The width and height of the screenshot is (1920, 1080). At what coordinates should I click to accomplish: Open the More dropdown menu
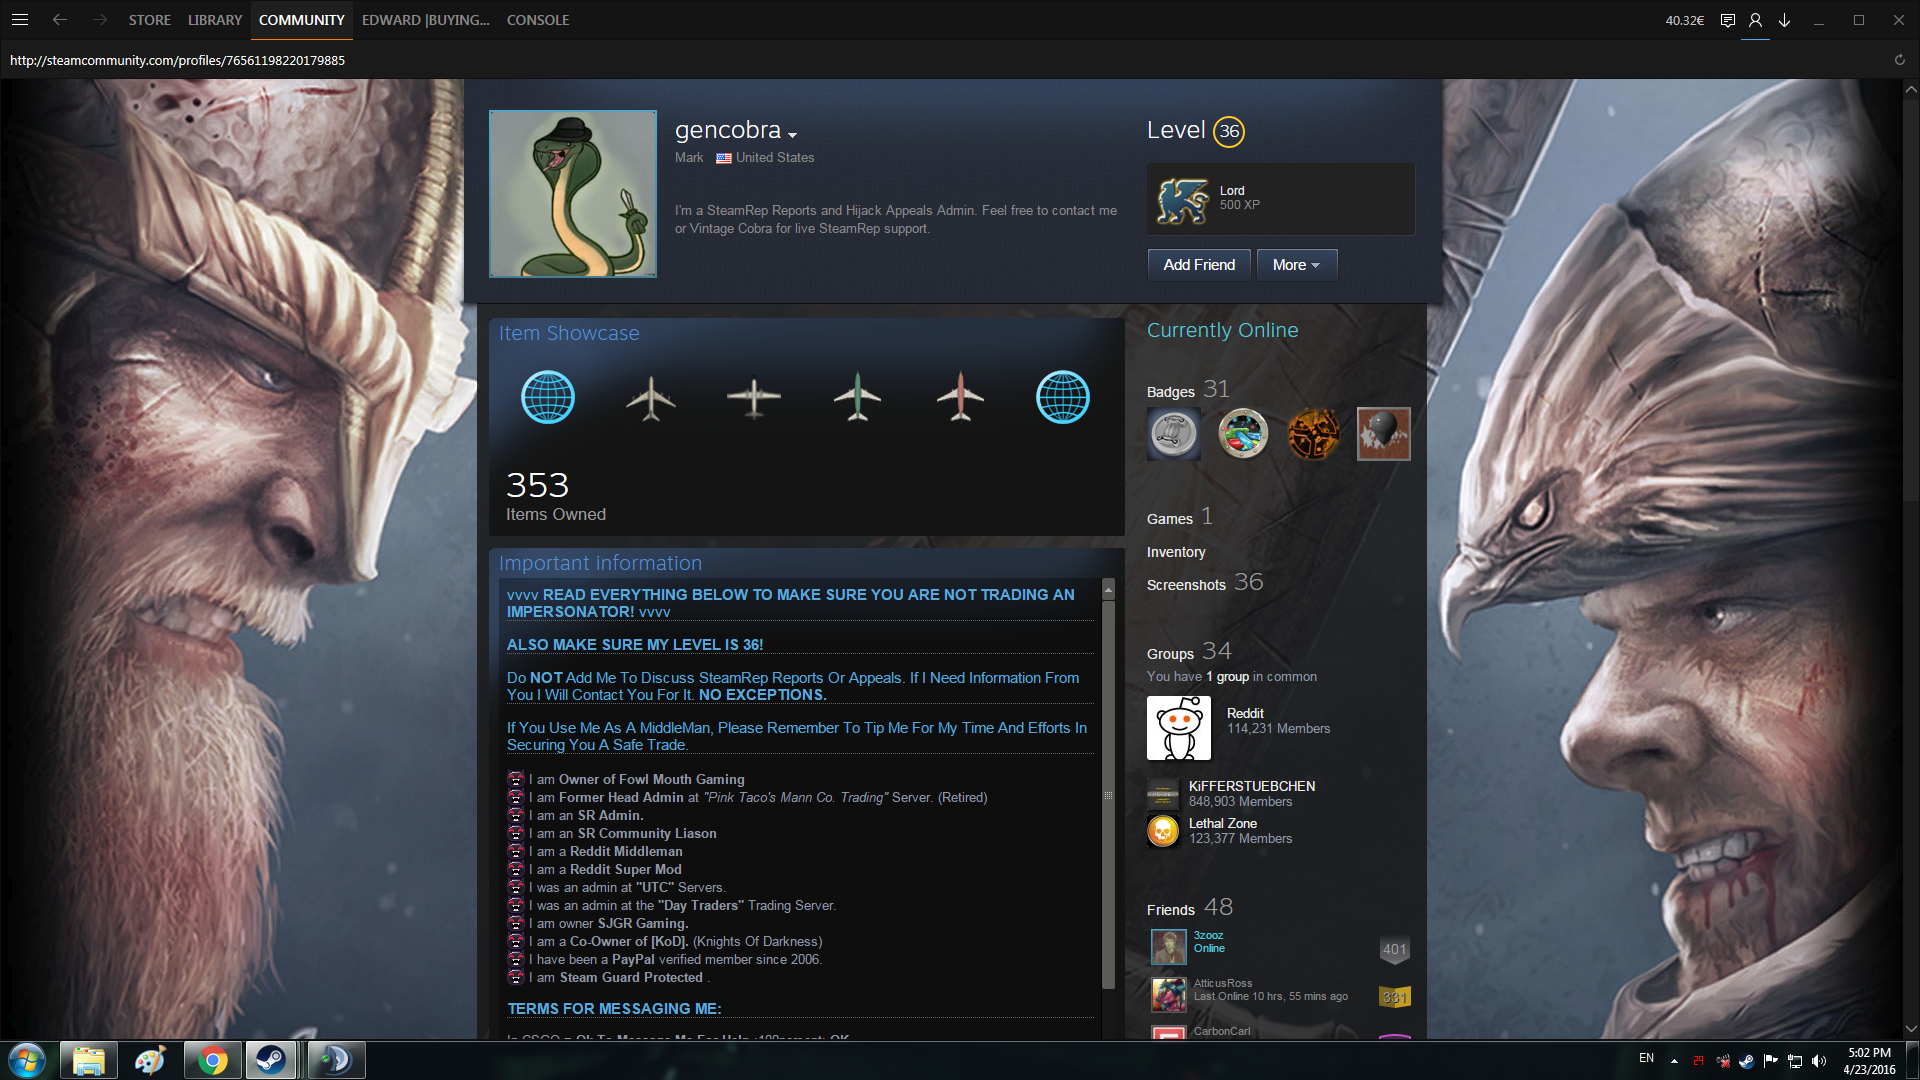(x=1296, y=265)
